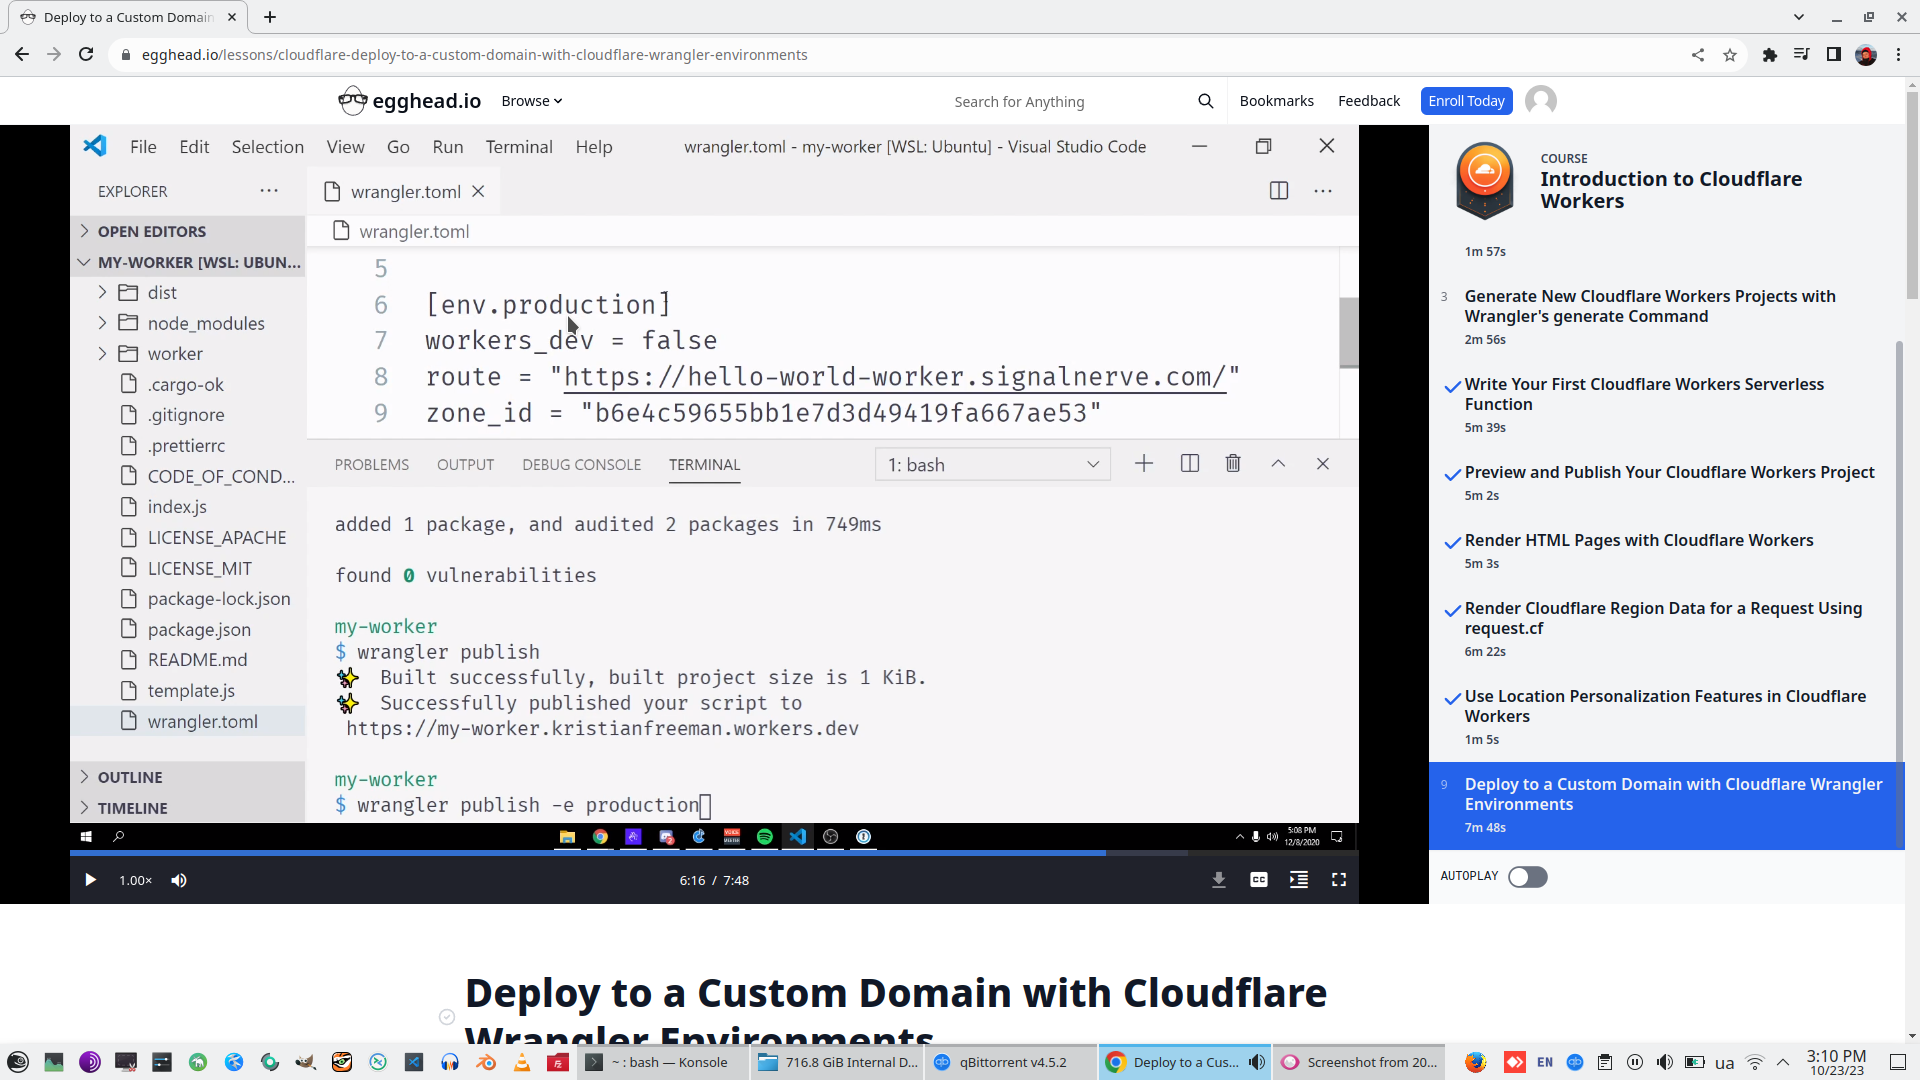
Task: Expand the Browse dropdown menu
Action: coord(531,101)
